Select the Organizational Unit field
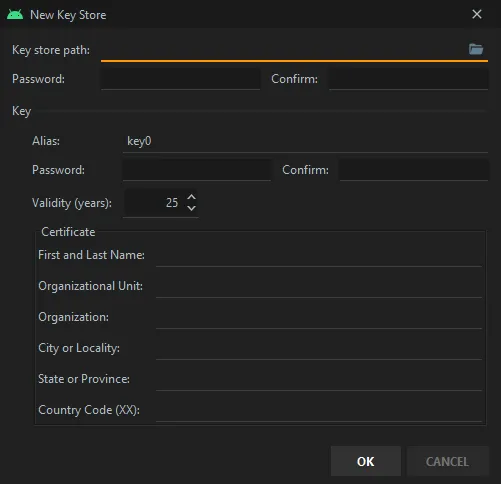 click(x=319, y=286)
